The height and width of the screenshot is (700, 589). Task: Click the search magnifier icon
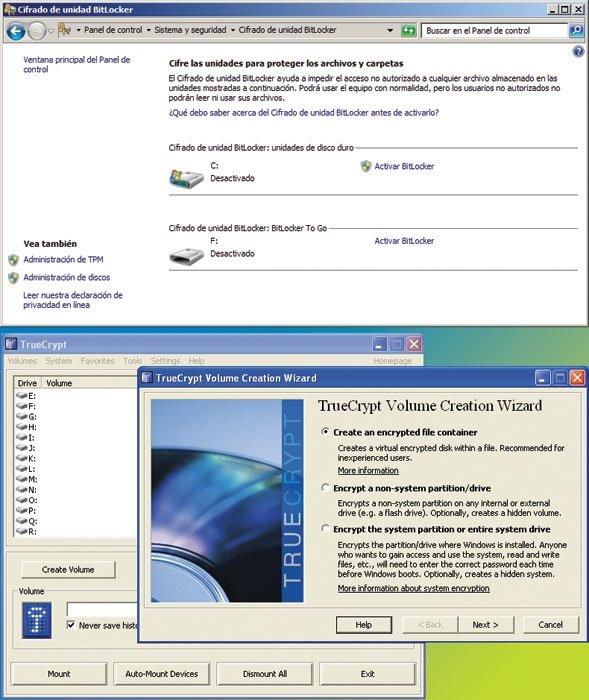pyautogui.click(x=576, y=30)
